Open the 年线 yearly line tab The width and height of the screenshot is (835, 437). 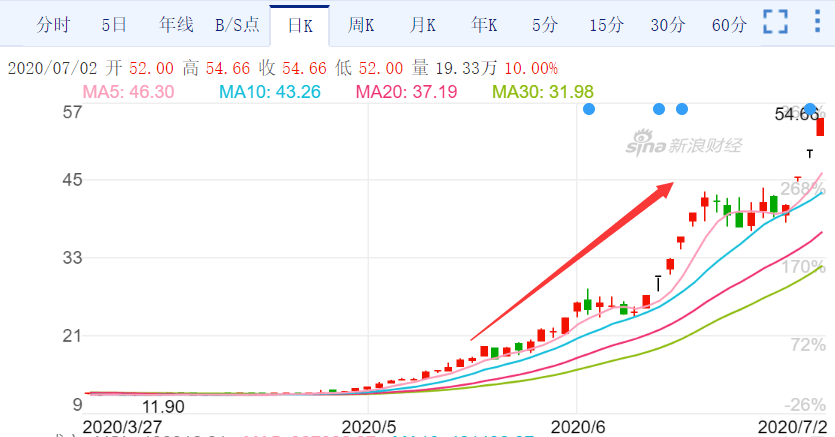176,25
